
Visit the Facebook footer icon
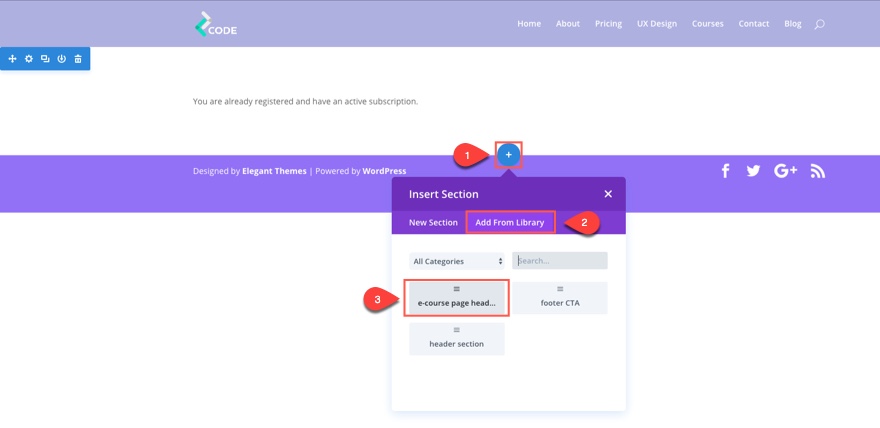(725, 171)
